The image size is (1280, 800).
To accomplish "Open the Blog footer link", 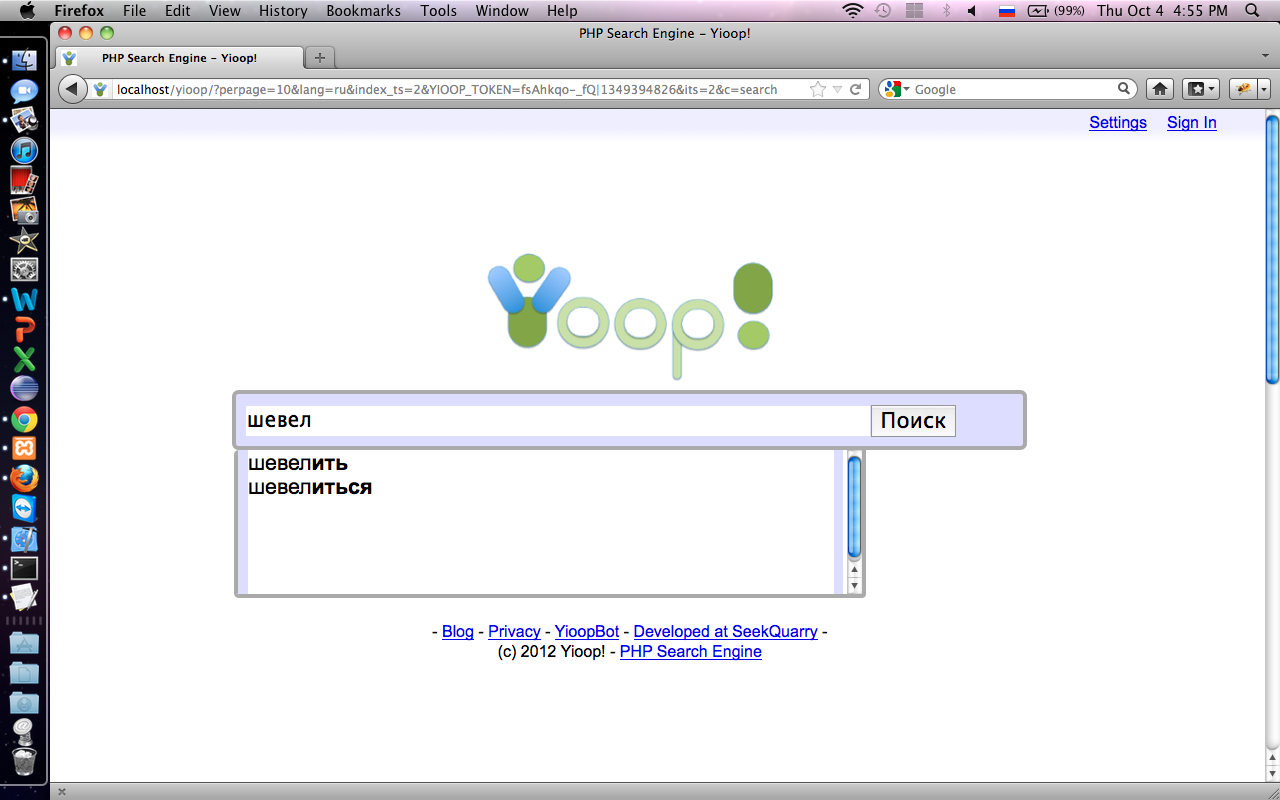I will click(x=458, y=632).
